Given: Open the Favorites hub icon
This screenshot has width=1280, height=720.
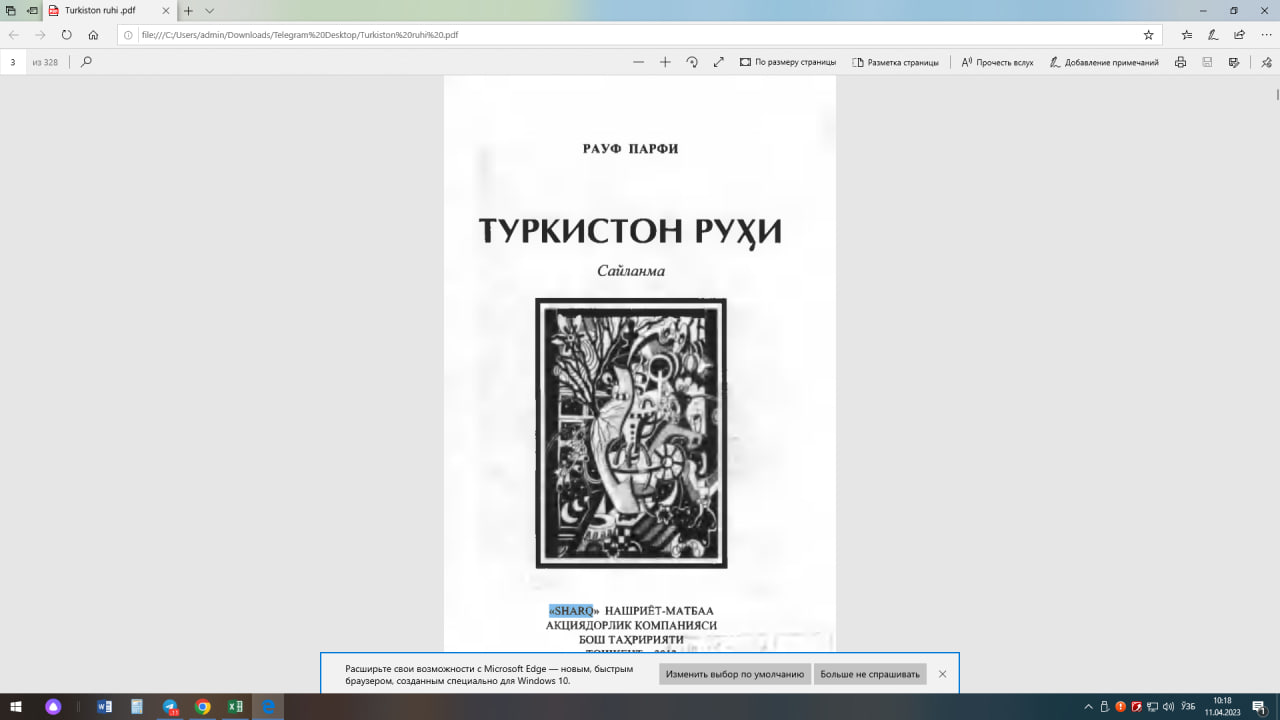Looking at the screenshot, I should (1187, 34).
